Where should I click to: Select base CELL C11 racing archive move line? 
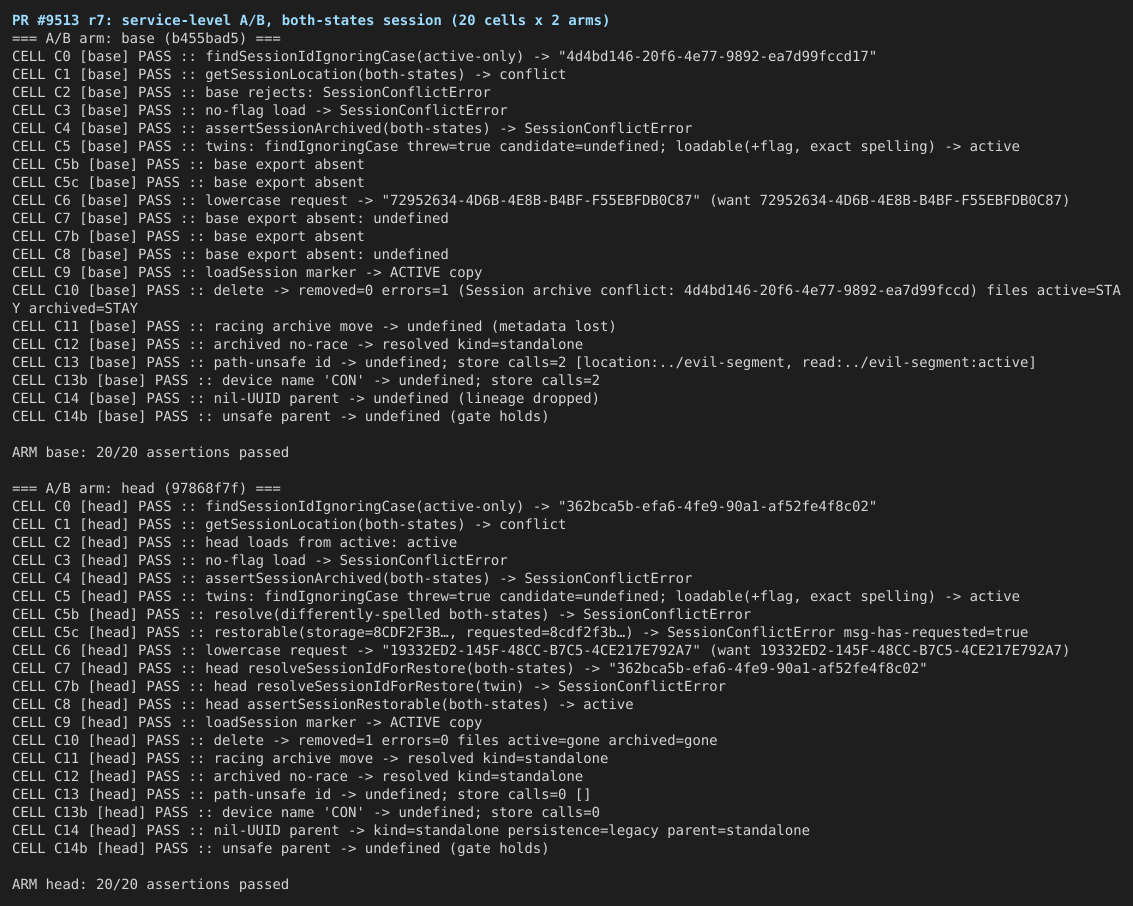(314, 326)
